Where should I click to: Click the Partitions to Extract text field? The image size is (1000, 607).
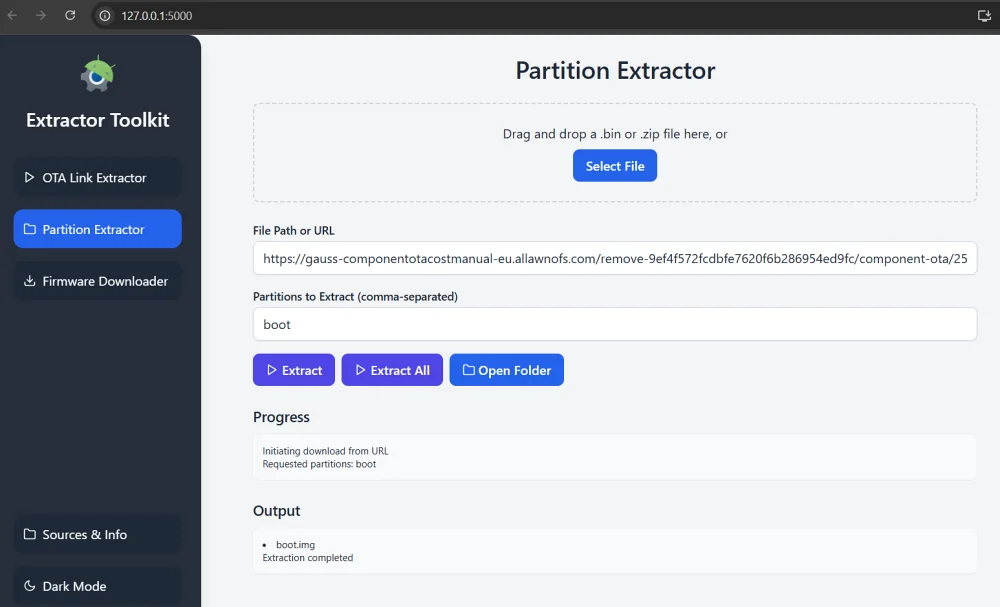(614, 324)
